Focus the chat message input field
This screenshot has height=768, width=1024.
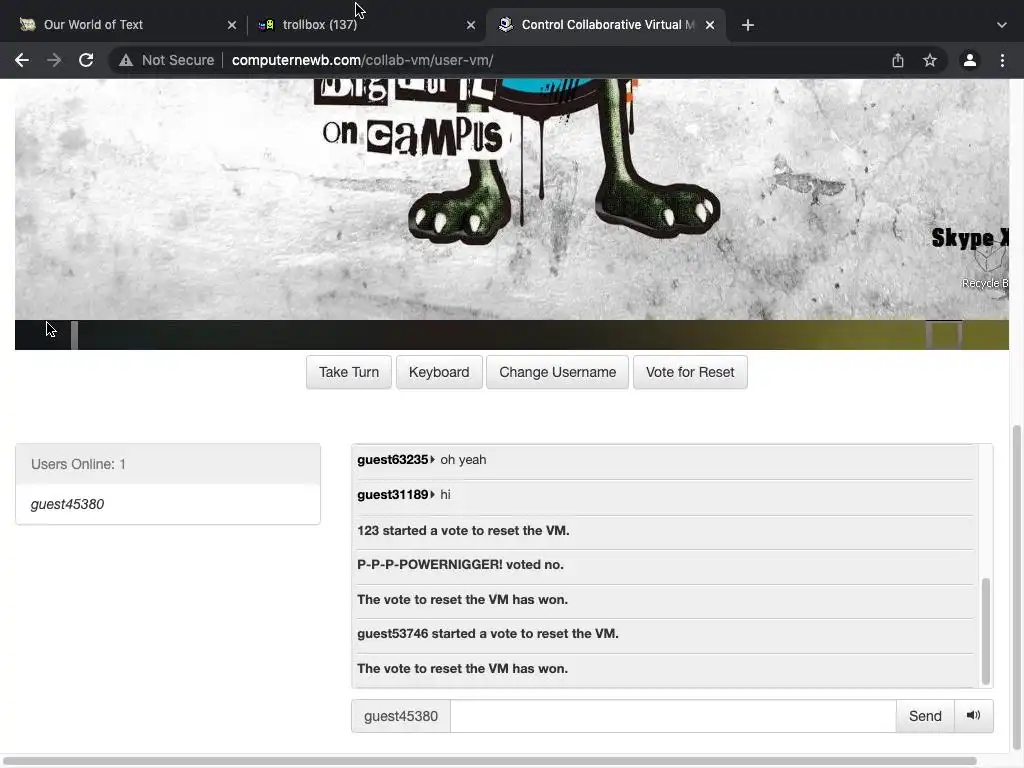coord(673,716)
